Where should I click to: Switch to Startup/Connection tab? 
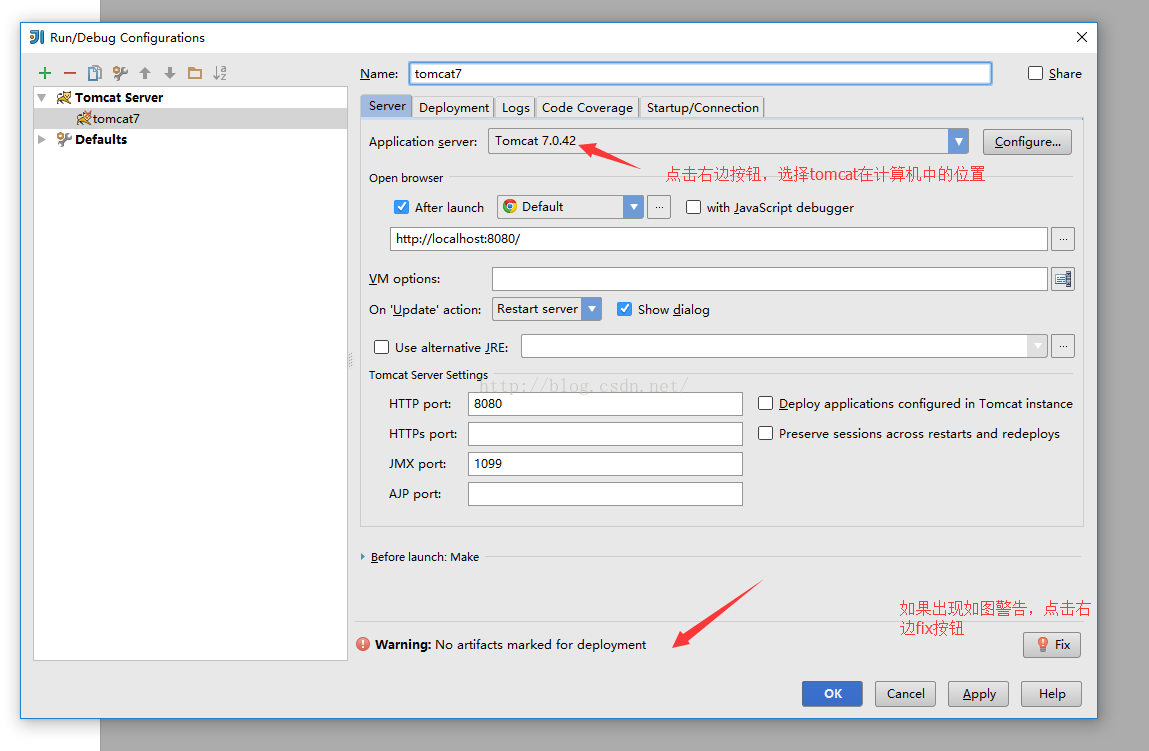pyautogui.click(x=702, y=108)
